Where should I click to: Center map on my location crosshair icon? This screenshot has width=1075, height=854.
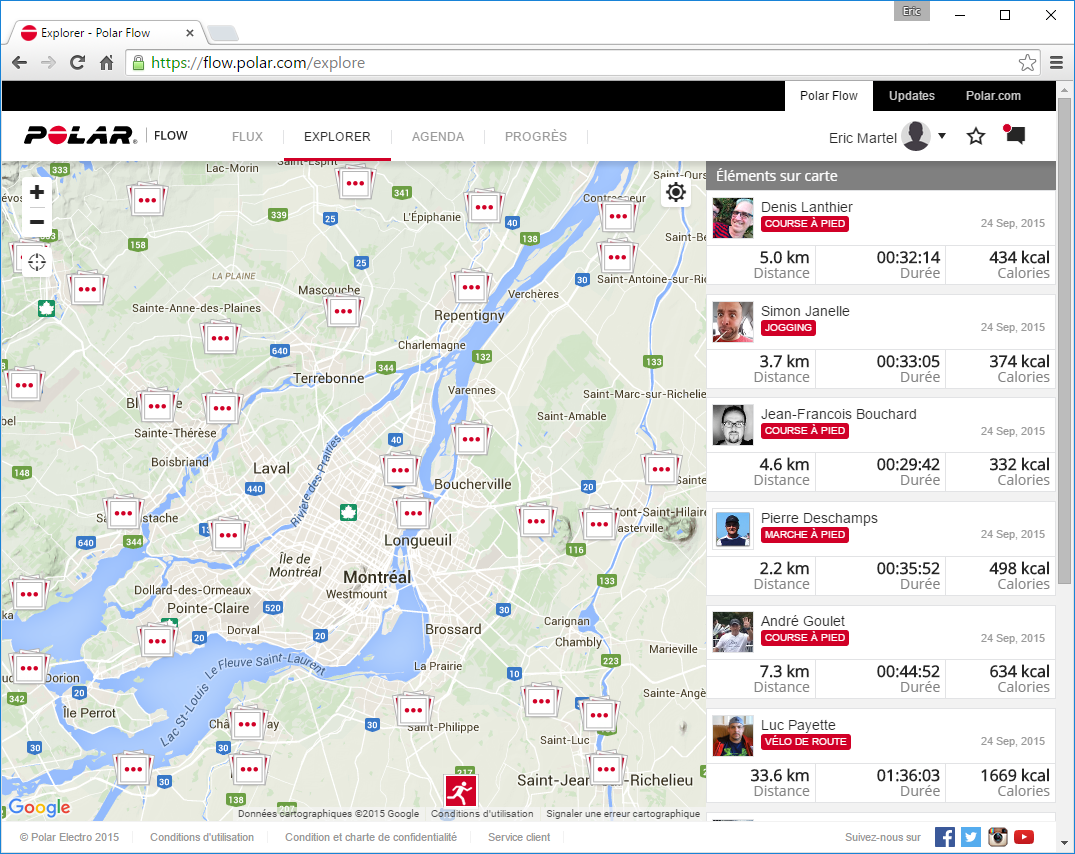37,263
